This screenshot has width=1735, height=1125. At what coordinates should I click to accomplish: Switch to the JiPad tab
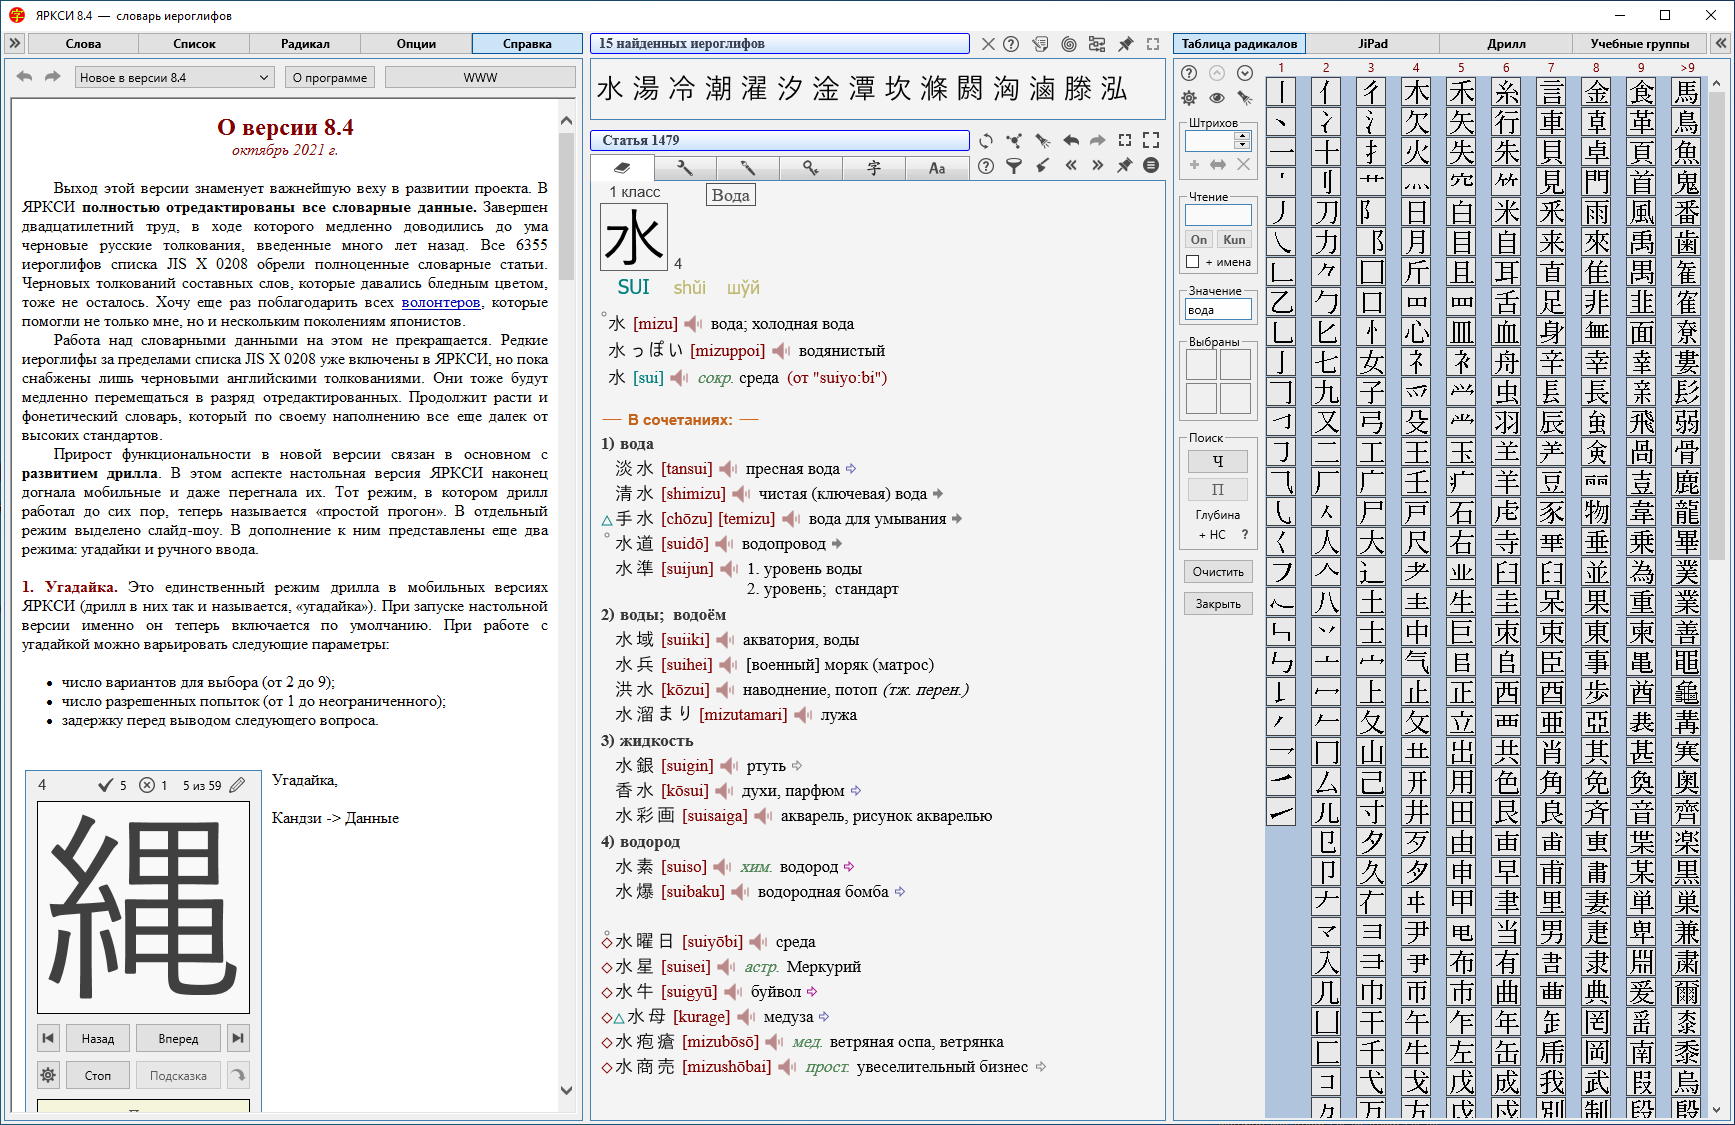point(1372,44)
